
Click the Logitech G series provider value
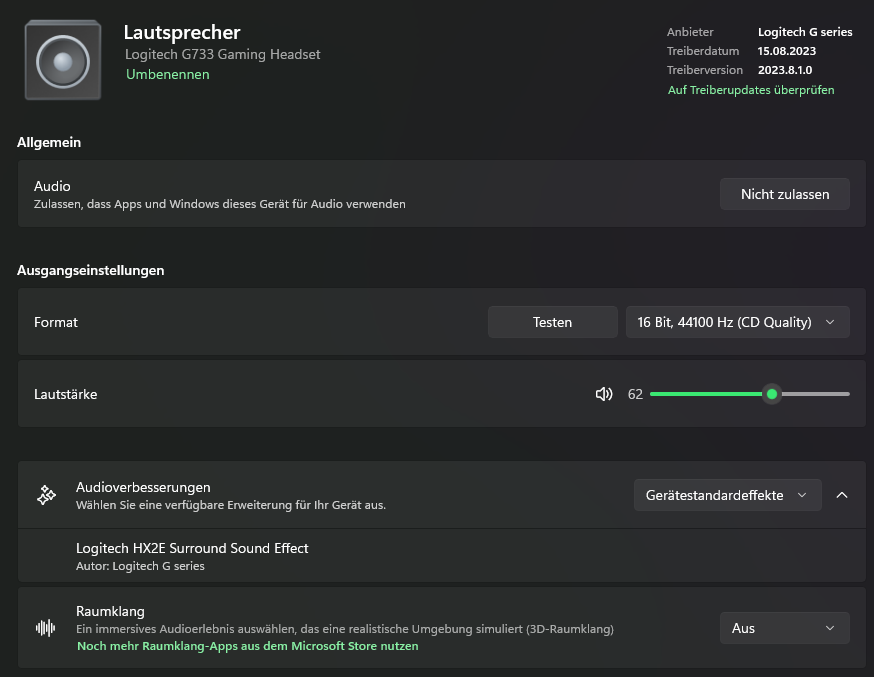[x=805, y=32]
